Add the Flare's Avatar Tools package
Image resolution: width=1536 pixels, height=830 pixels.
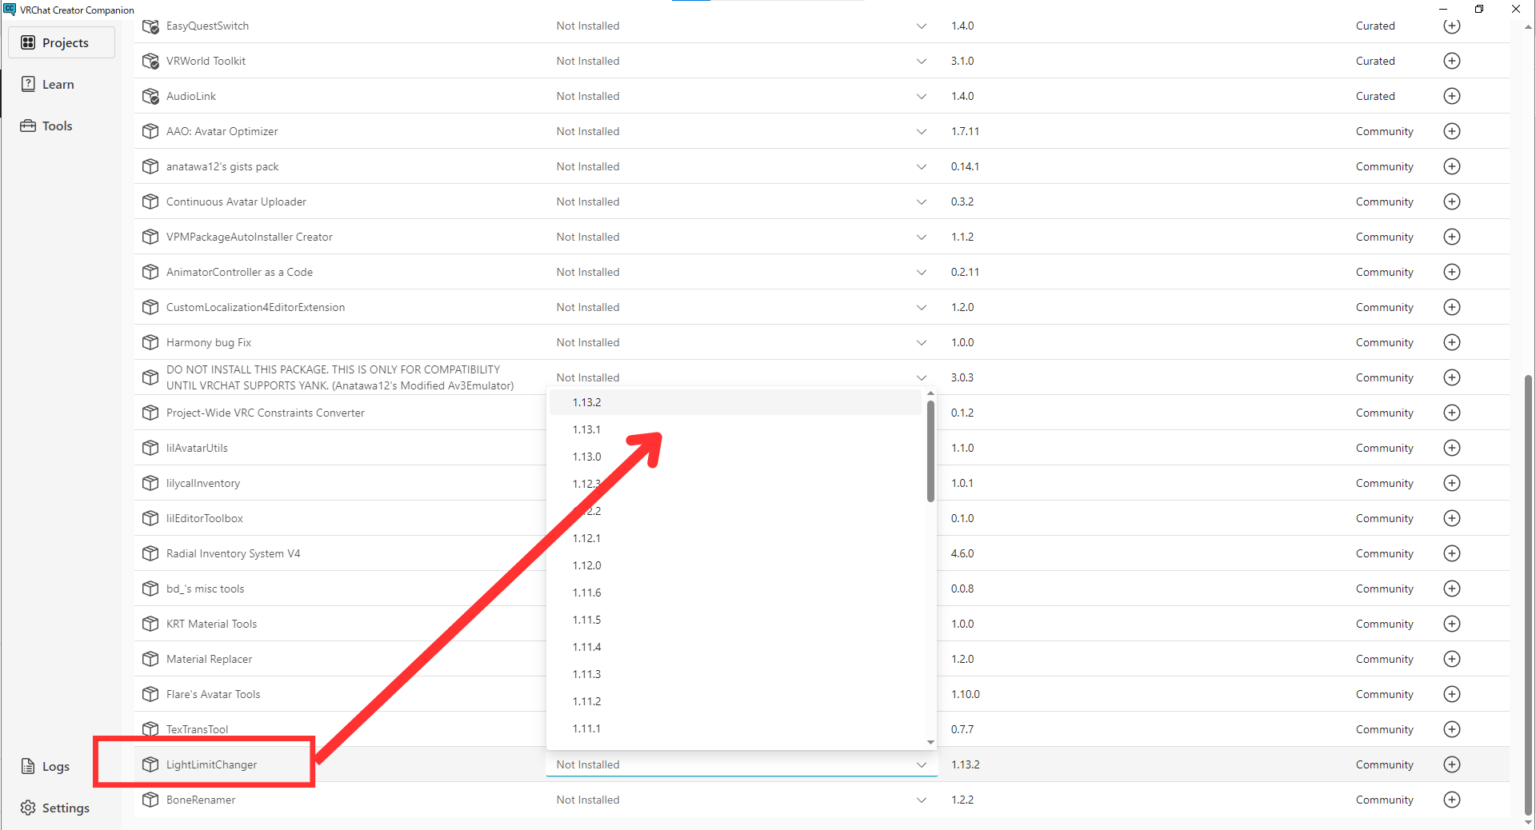click(x=1452, y=694)
